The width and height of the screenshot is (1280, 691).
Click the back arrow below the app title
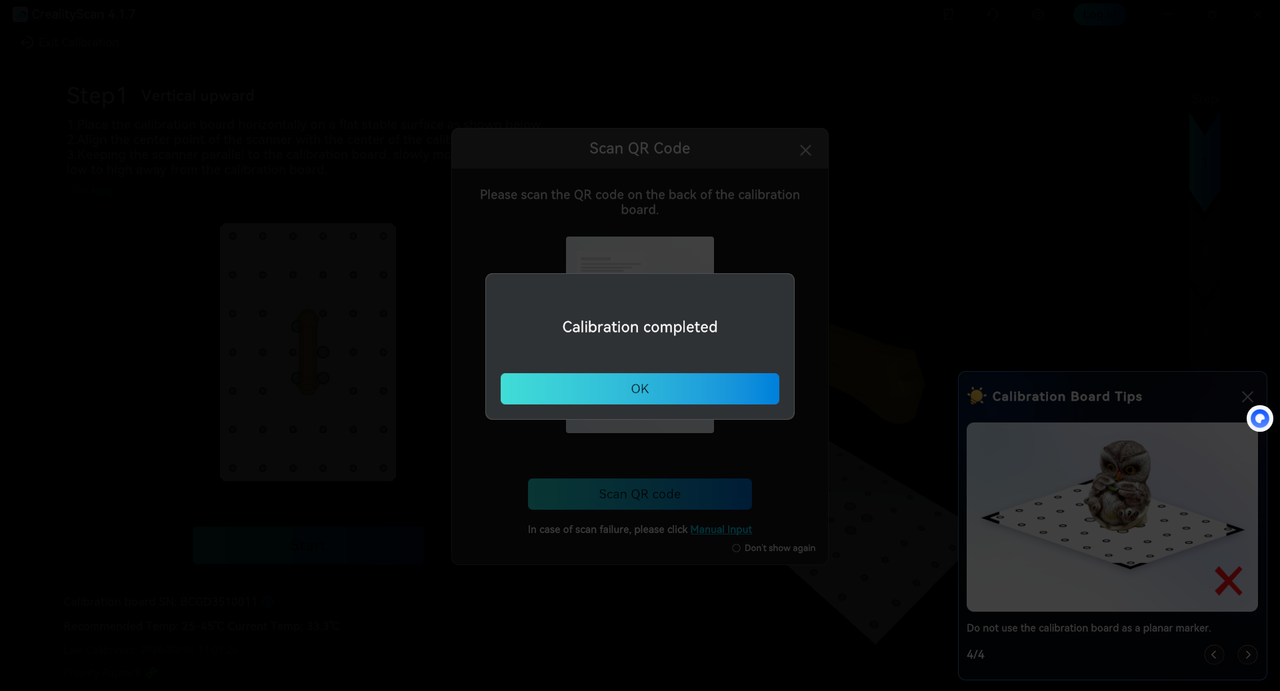(x=27, y=43)
